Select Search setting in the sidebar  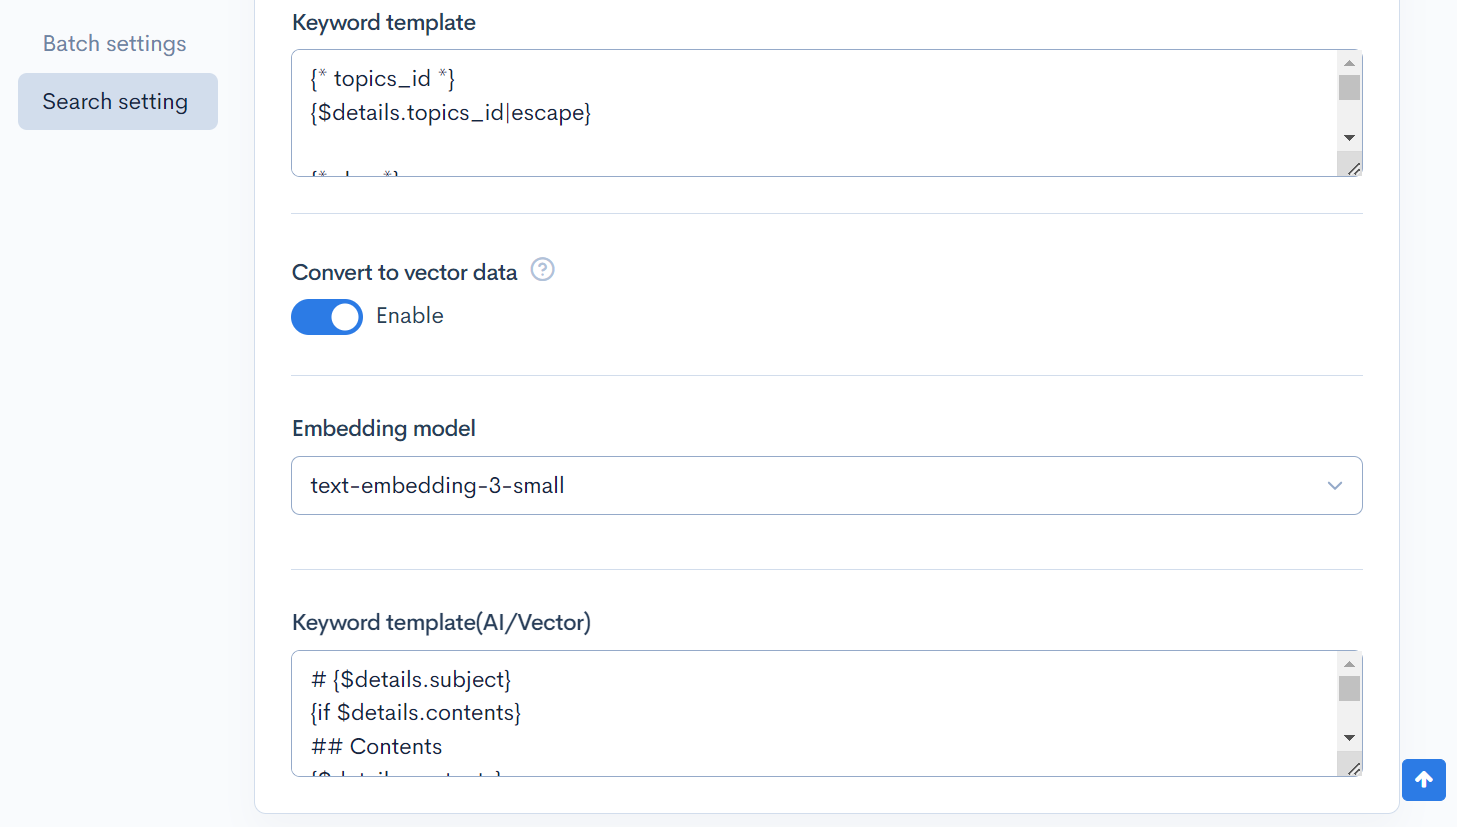(116, 102)
